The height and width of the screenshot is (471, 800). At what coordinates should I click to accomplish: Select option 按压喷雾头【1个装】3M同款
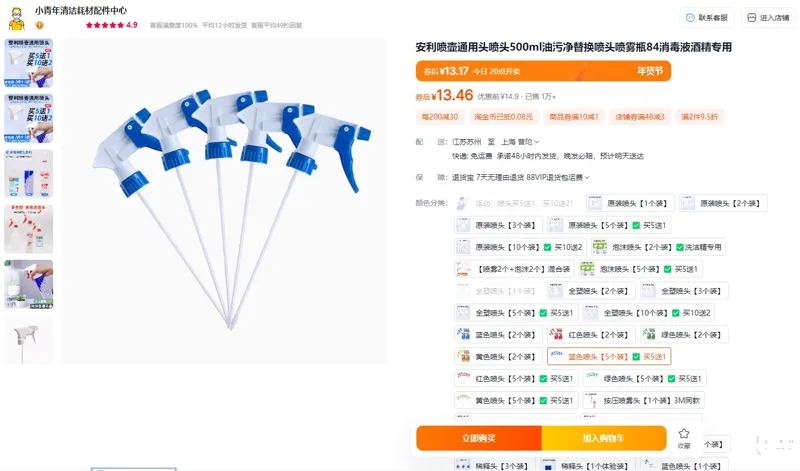click(x=643, y=401)
